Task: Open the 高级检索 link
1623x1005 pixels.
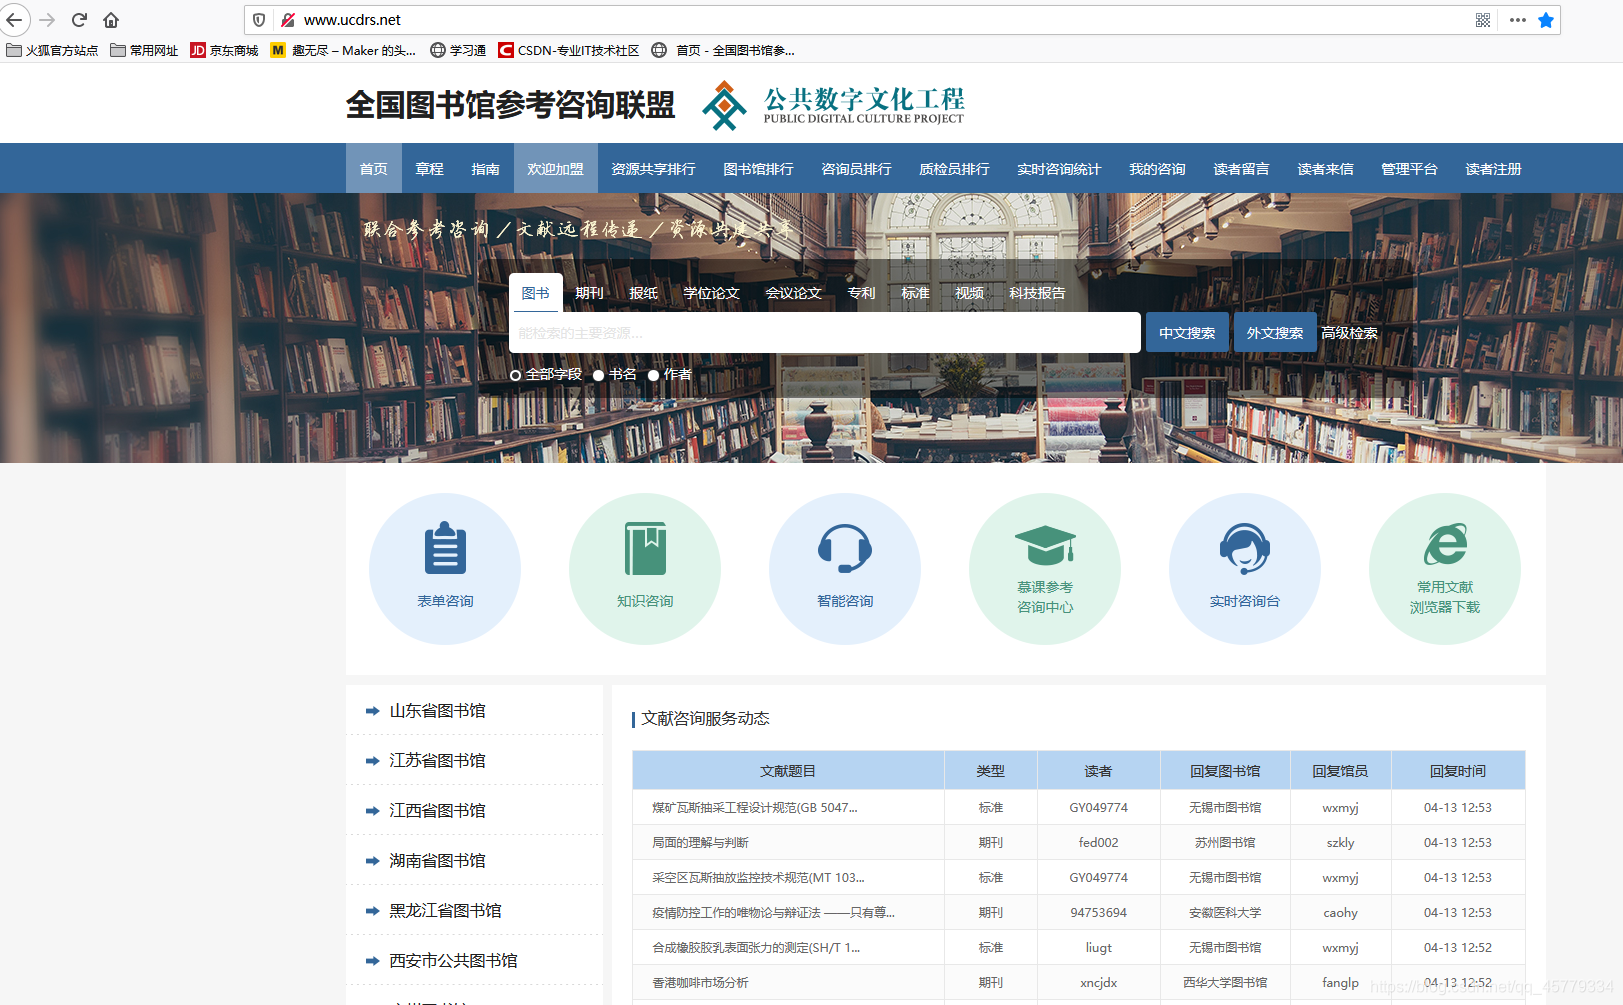Action: [x=1350, y=333]
